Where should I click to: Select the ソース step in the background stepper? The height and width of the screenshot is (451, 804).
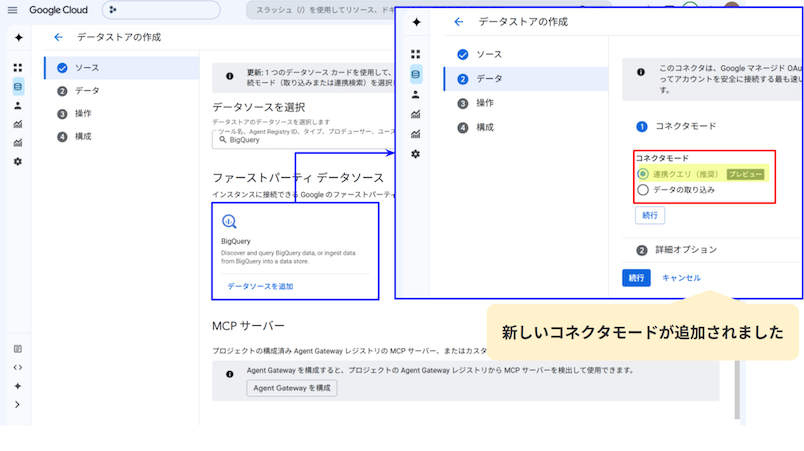click(122, 68)
